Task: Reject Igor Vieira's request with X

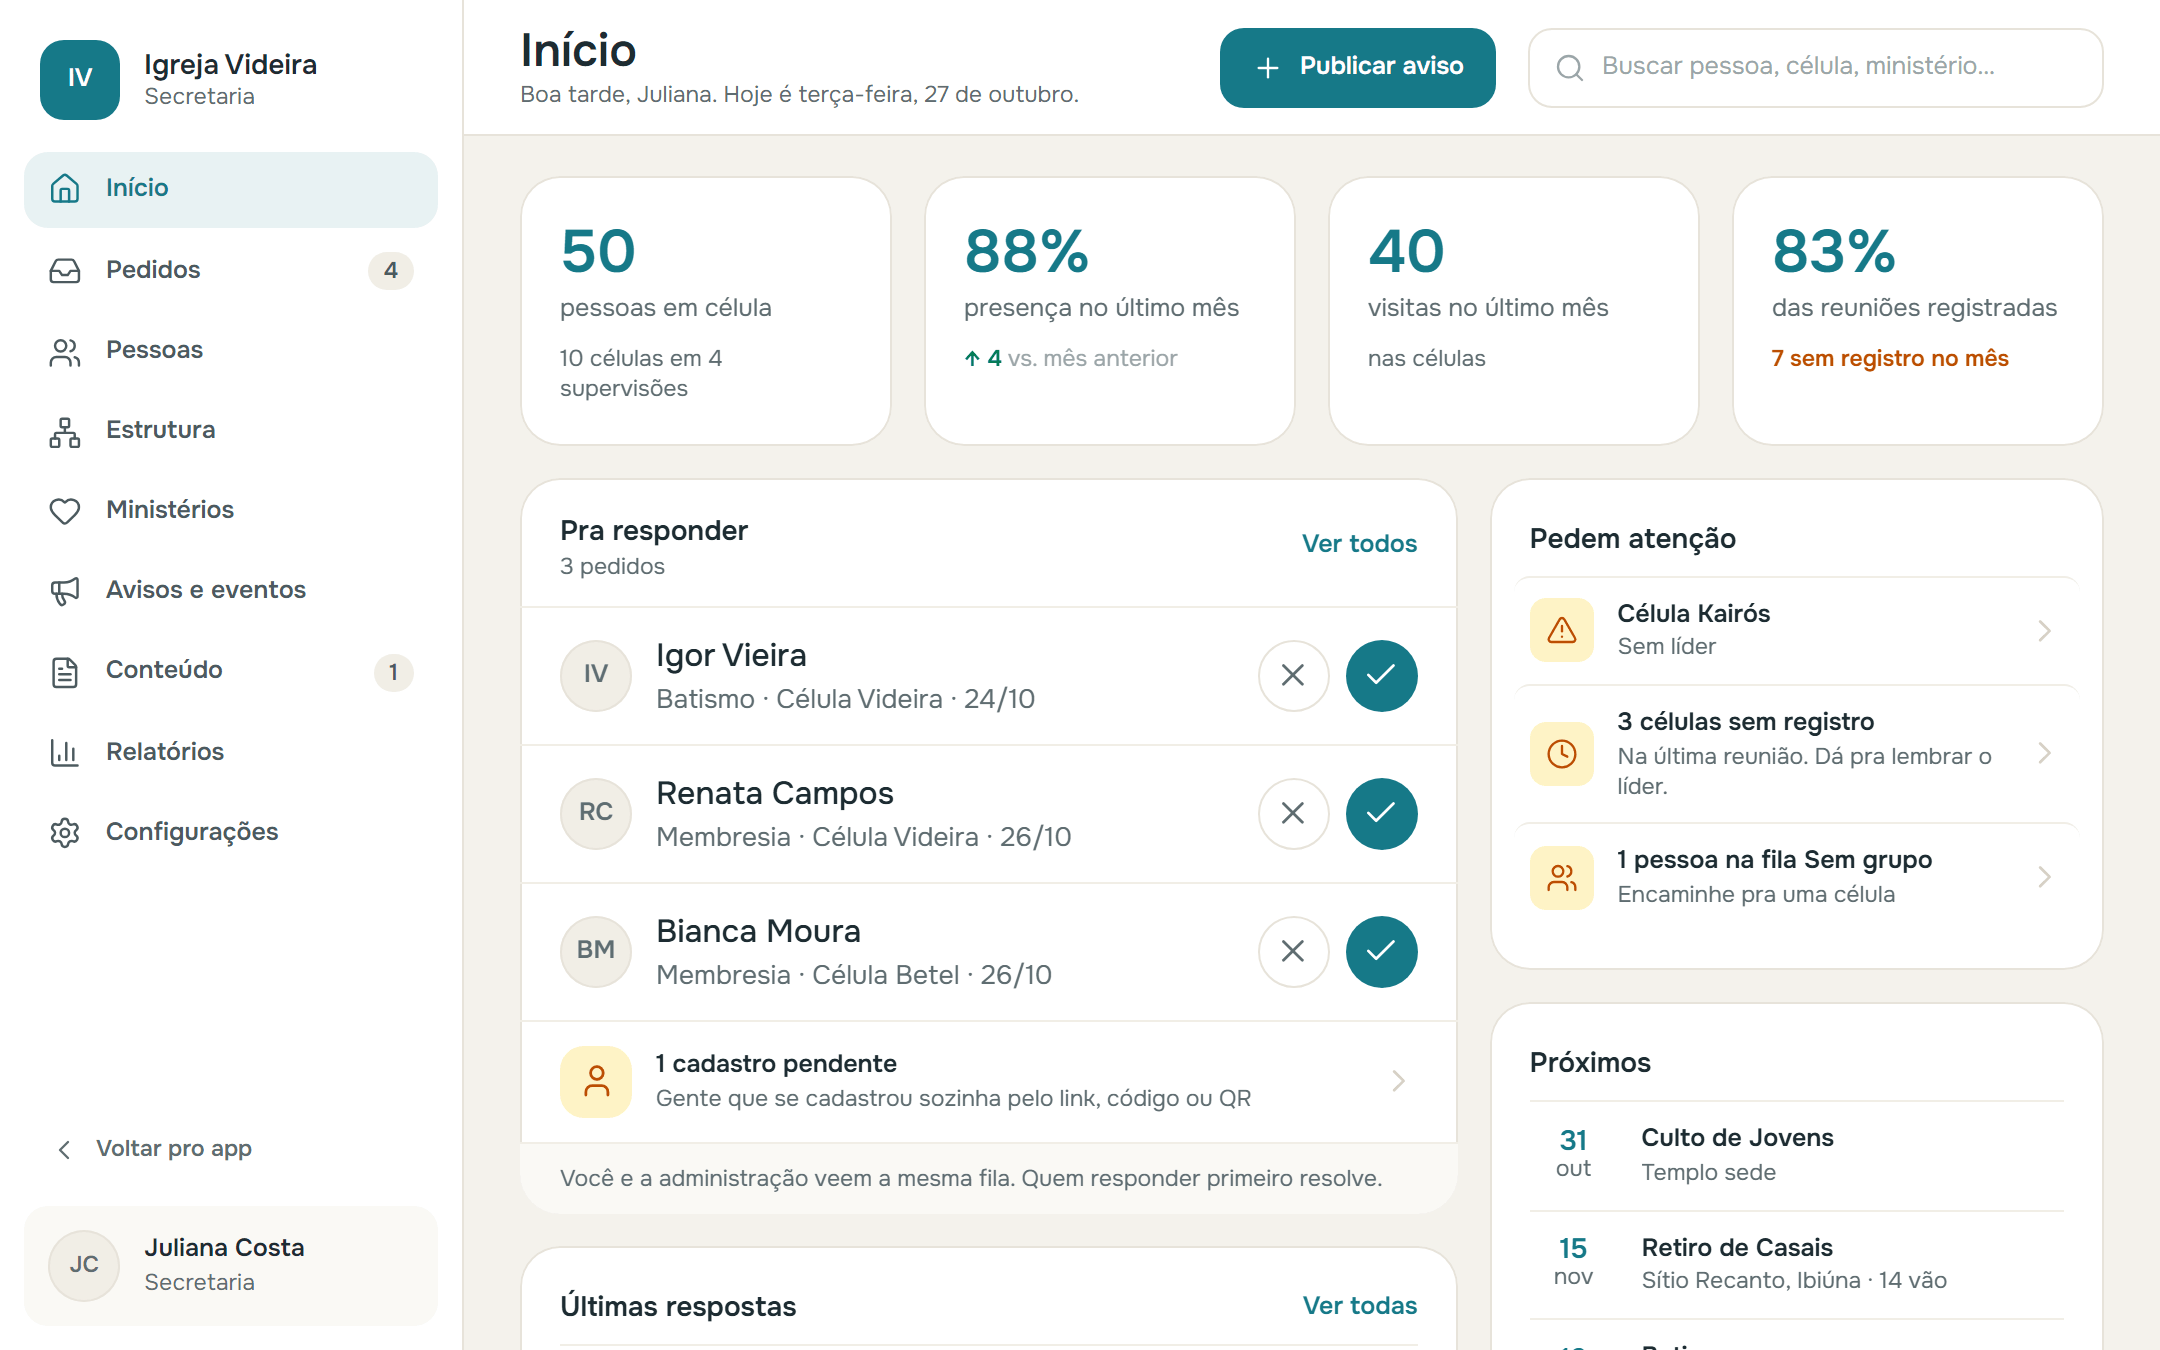Action: point(1293,676)
